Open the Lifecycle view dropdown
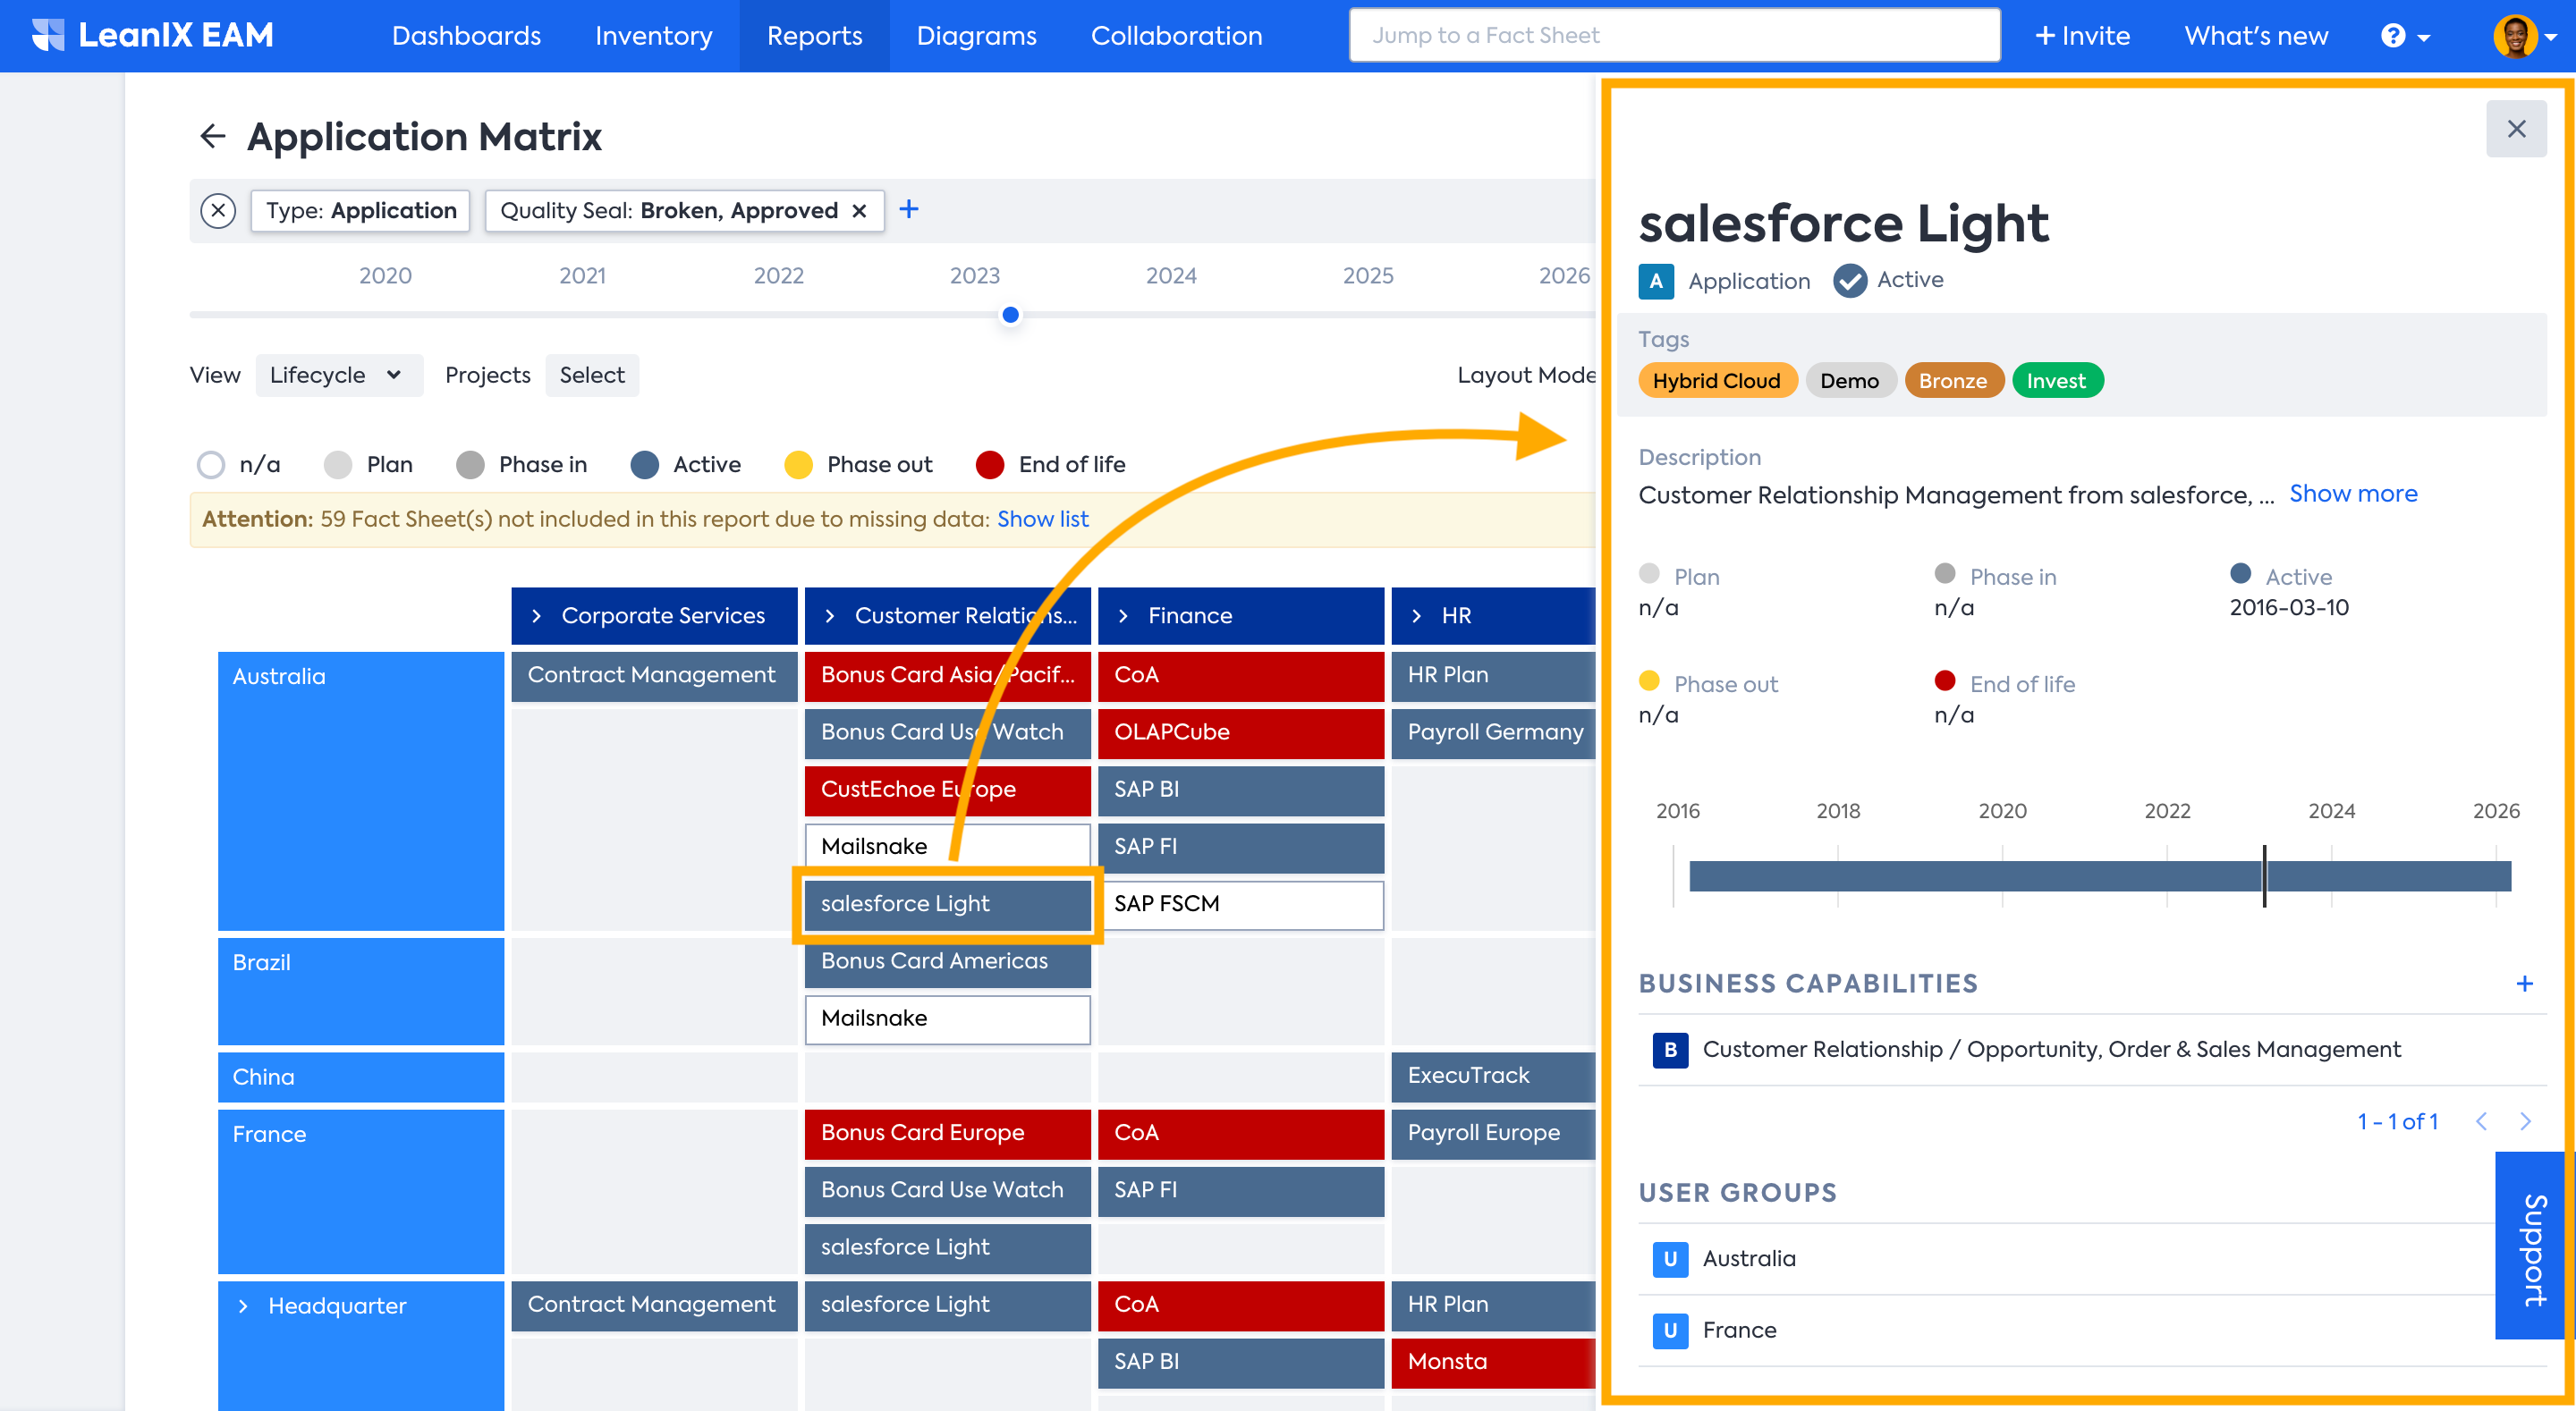2576x1411 pixels. point(338,375)
